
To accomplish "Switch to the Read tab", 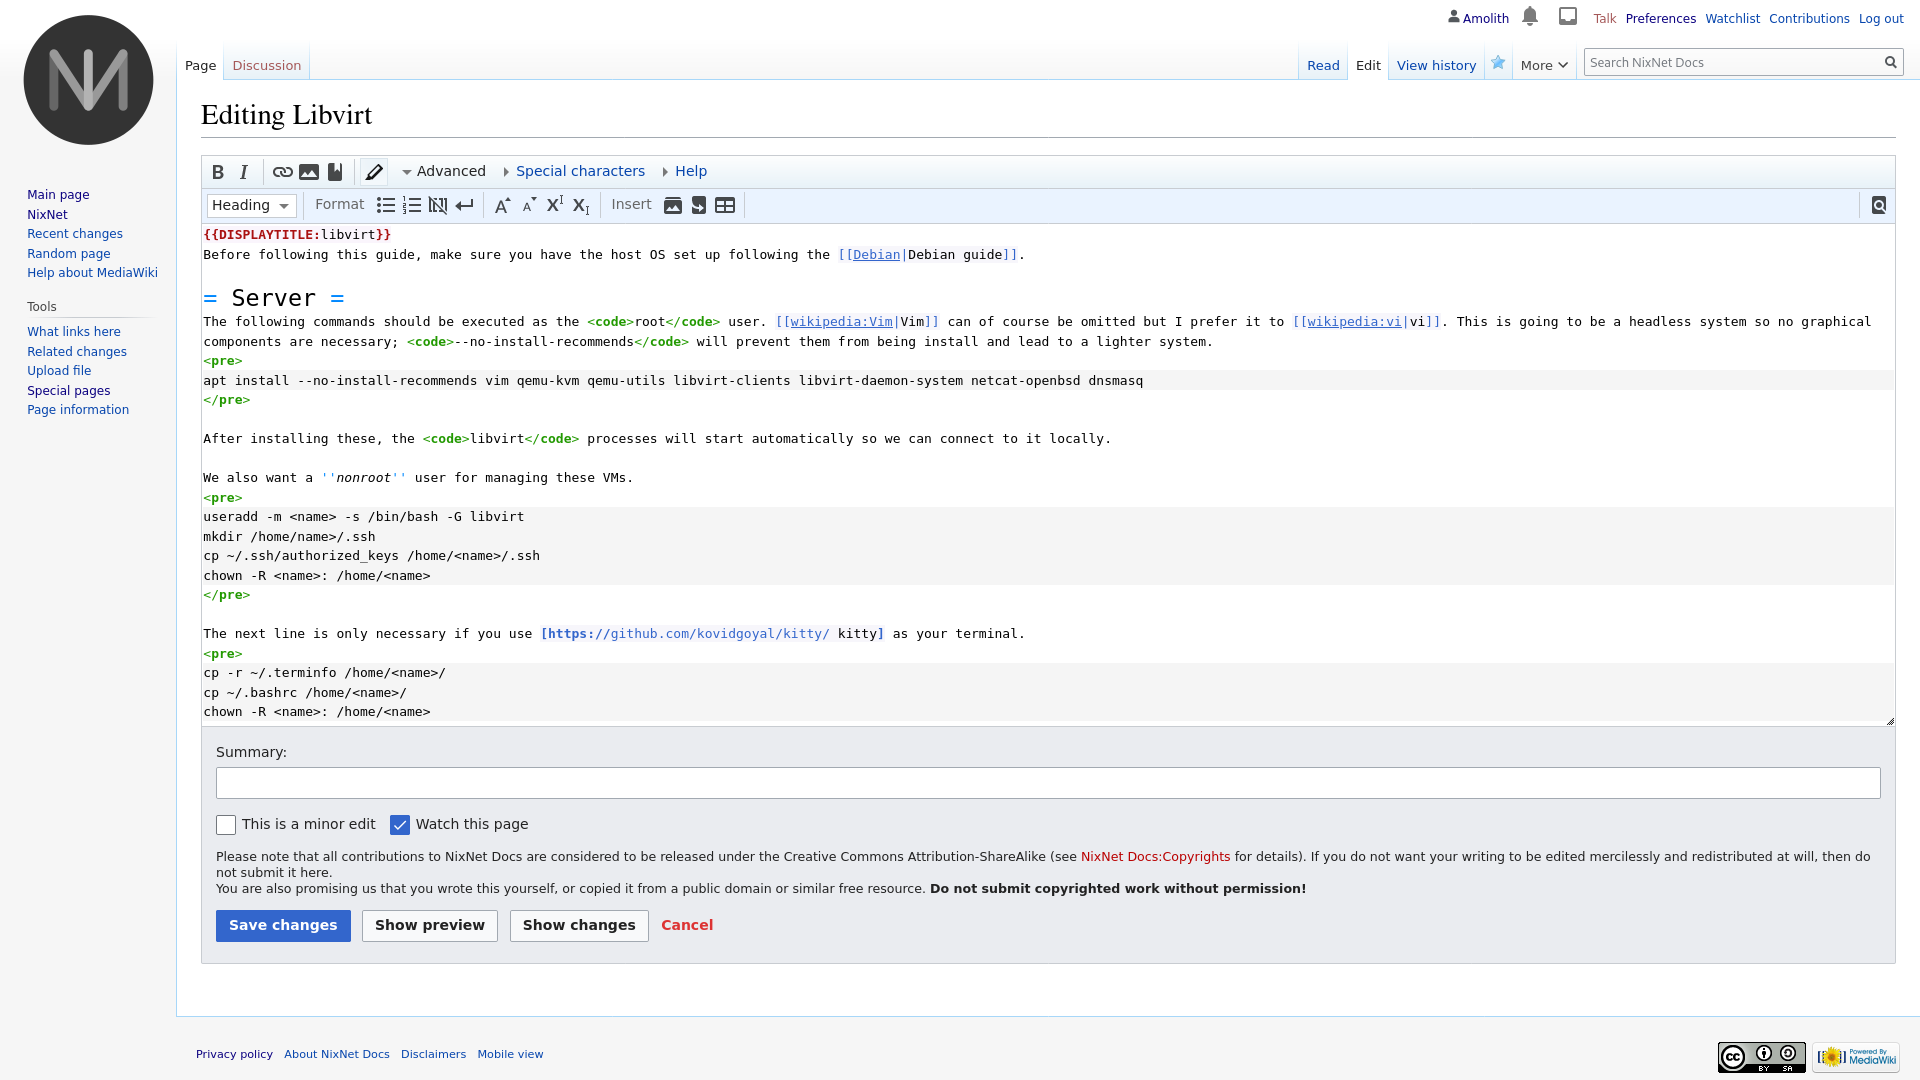I will [x=1323, y=65].
